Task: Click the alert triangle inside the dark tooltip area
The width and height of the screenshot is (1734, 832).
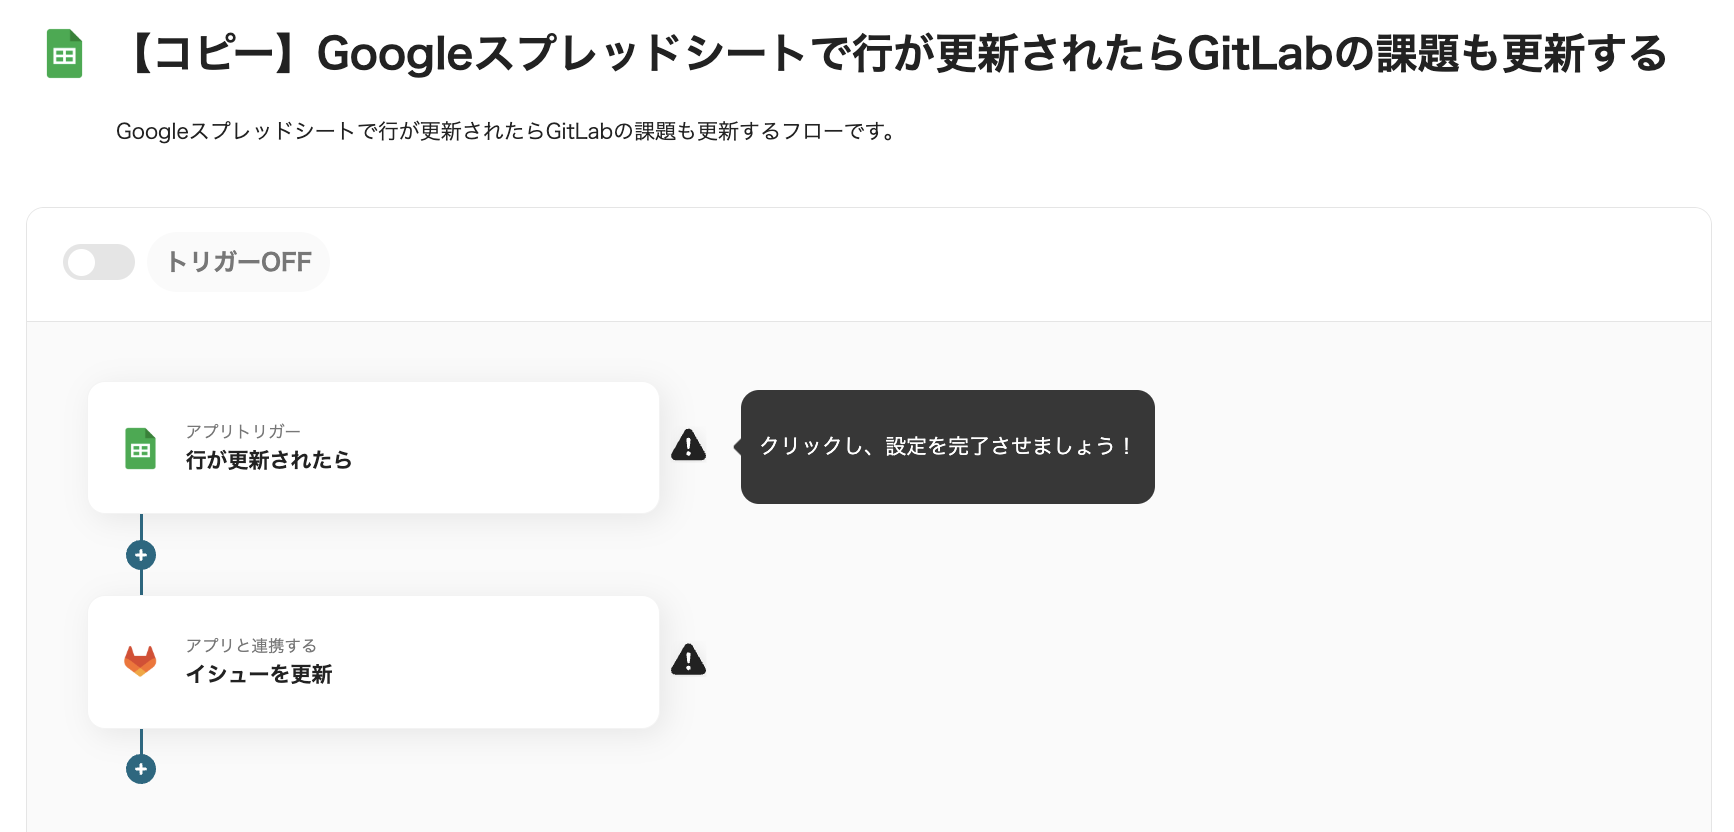Action: [689, 447]
